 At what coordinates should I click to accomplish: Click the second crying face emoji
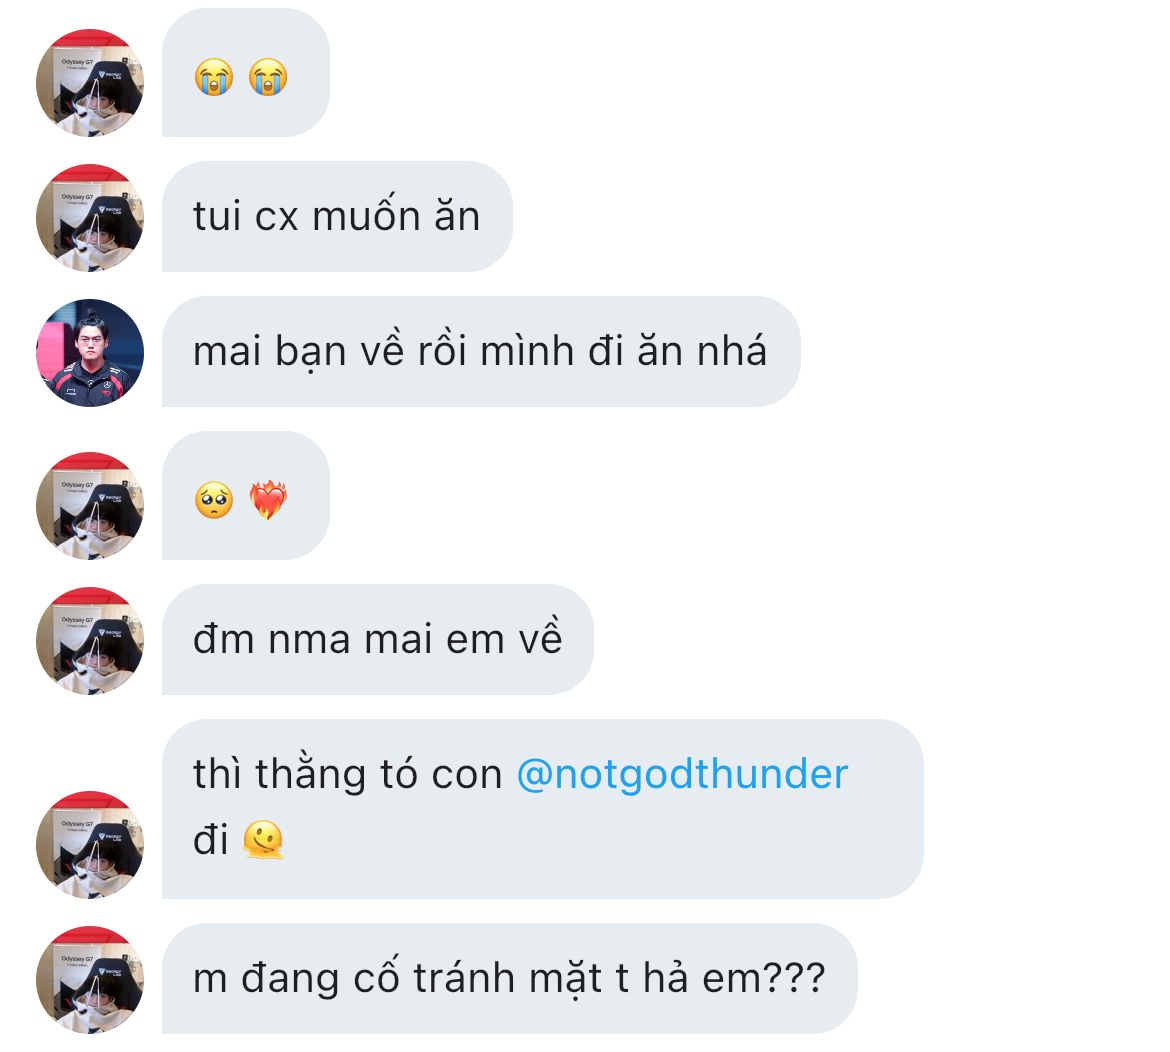click(x=268, y=77)
